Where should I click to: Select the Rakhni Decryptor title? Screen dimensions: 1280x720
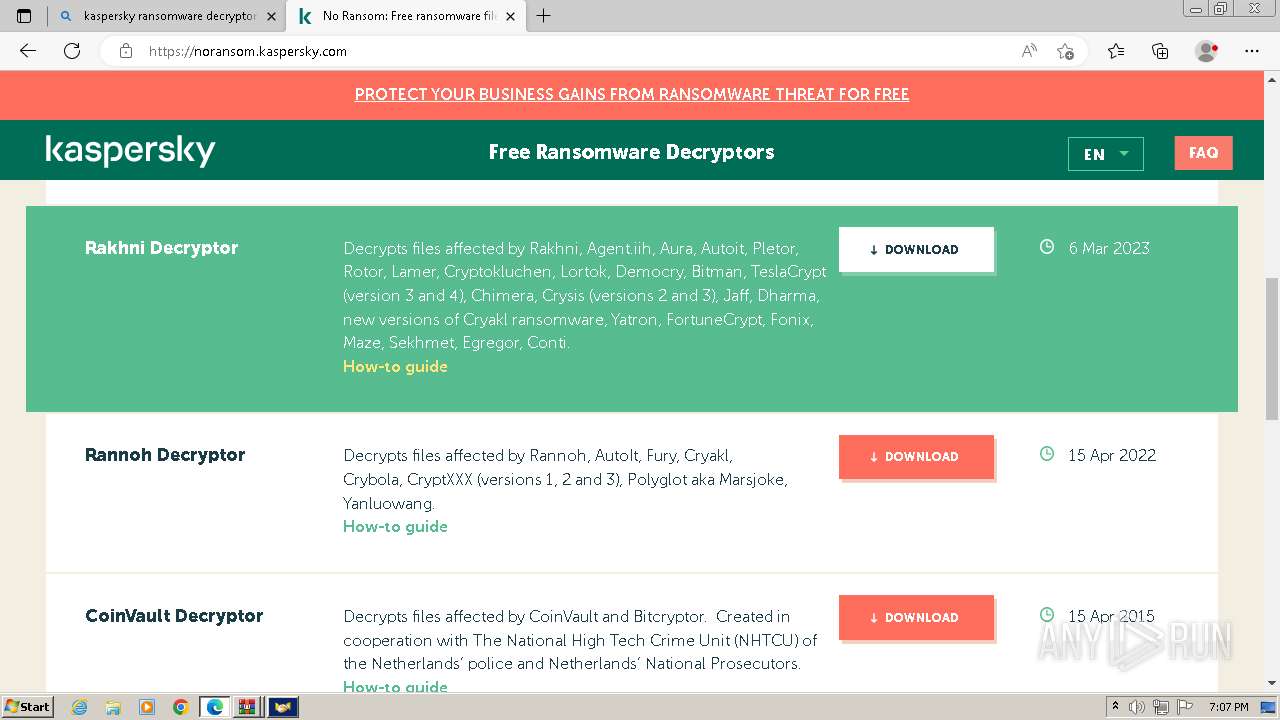[x=161, y=248]
